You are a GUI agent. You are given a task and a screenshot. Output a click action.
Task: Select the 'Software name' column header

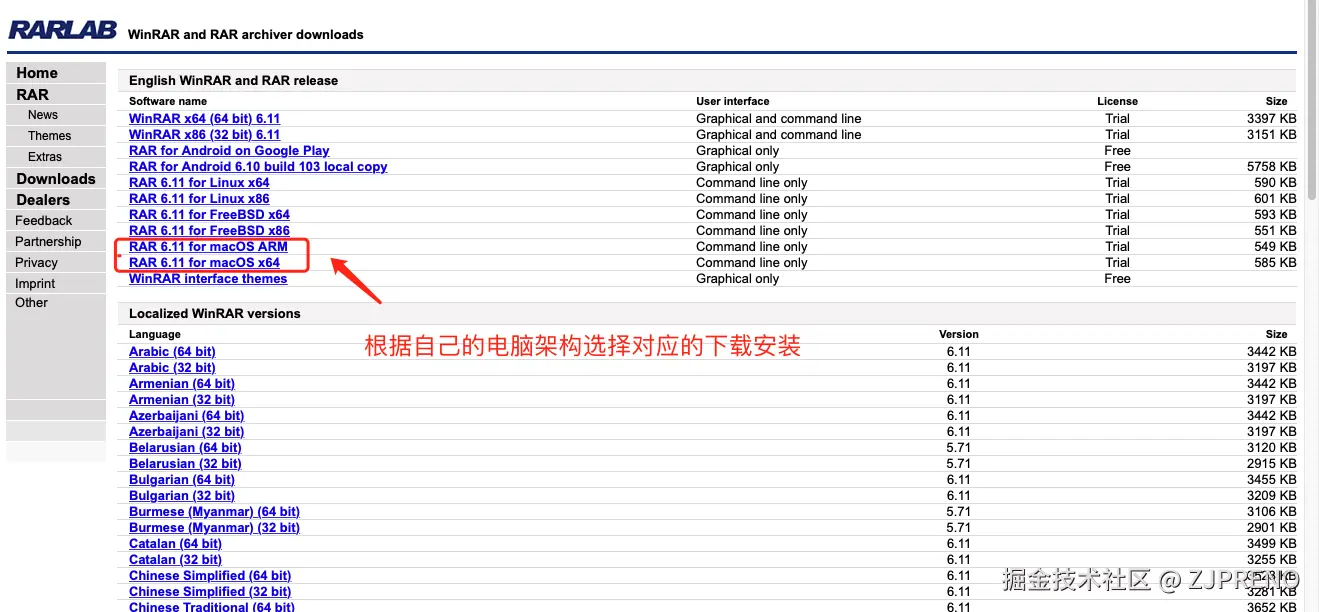168,101
